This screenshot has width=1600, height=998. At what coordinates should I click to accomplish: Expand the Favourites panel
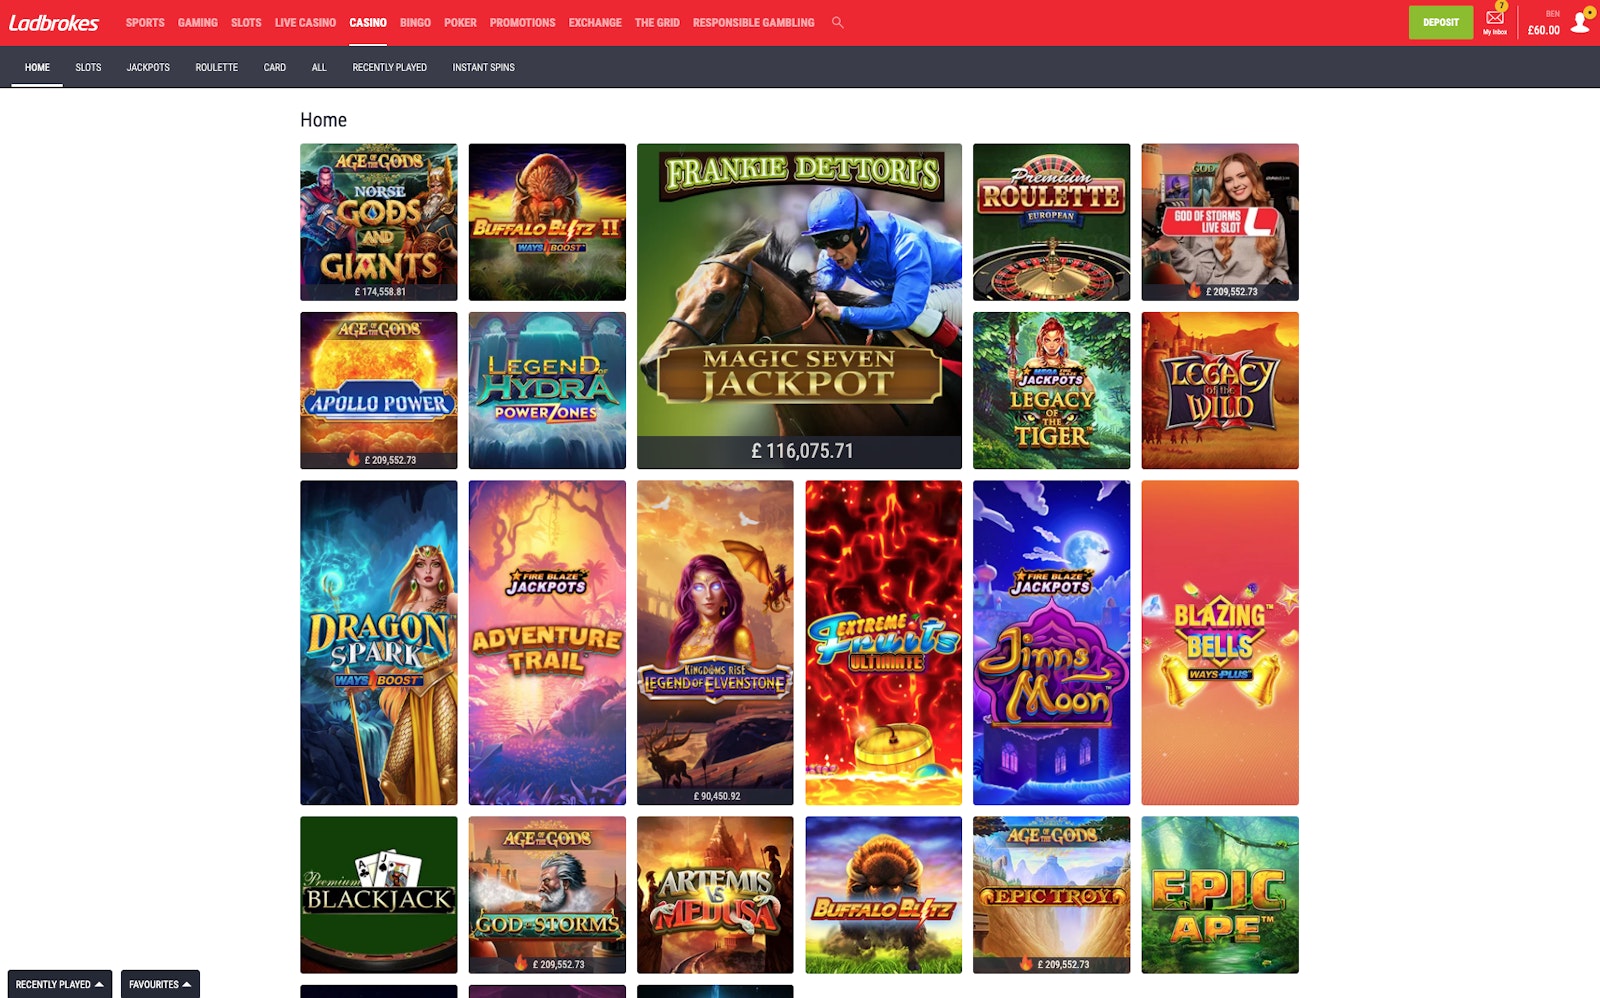coord(159,984)
